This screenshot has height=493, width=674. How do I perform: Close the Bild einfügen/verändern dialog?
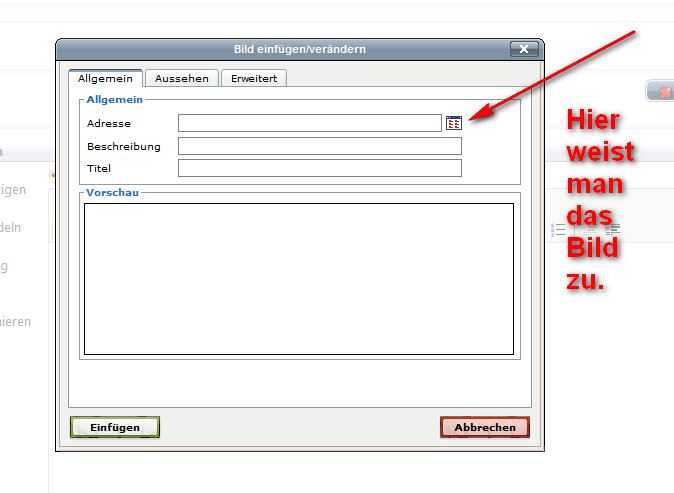pyautogui.click(x=523, y=49)
